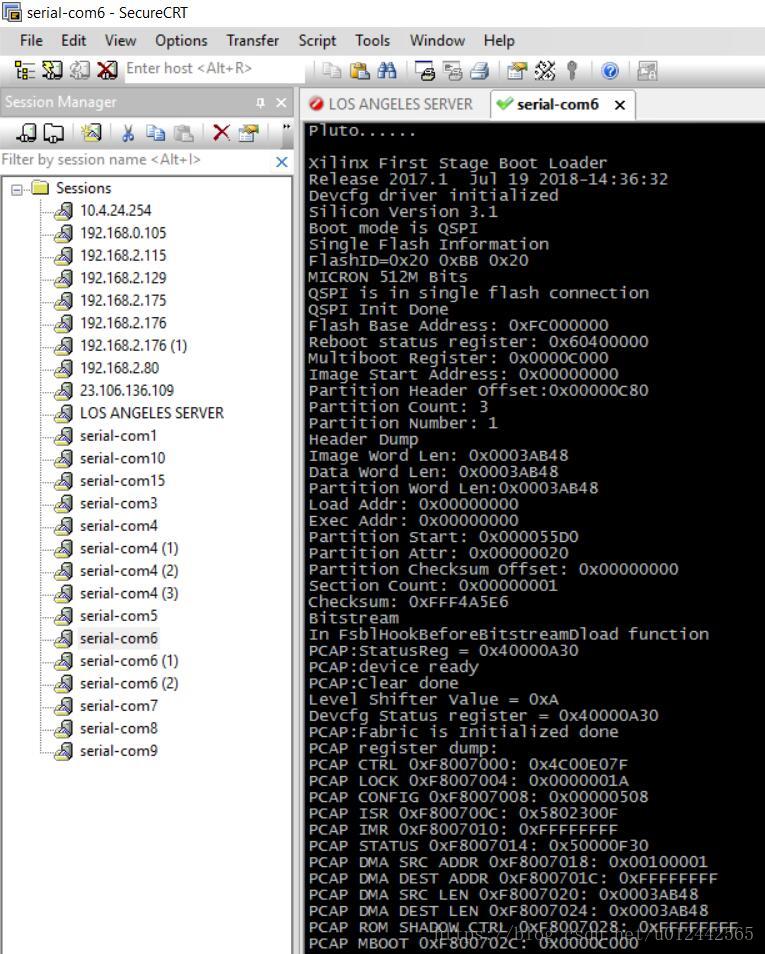Open the View menu

(121, 41)
